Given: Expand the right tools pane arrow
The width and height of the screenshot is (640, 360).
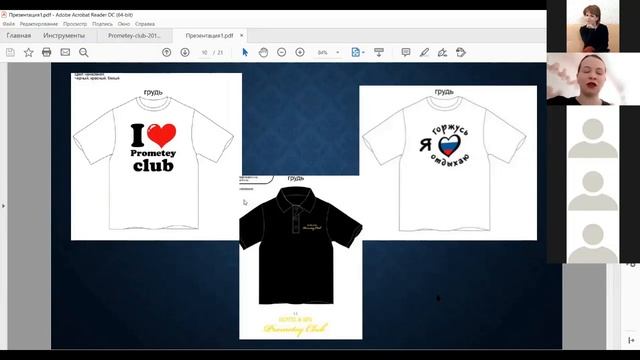Looking at the screenshot, I should 631,340.
